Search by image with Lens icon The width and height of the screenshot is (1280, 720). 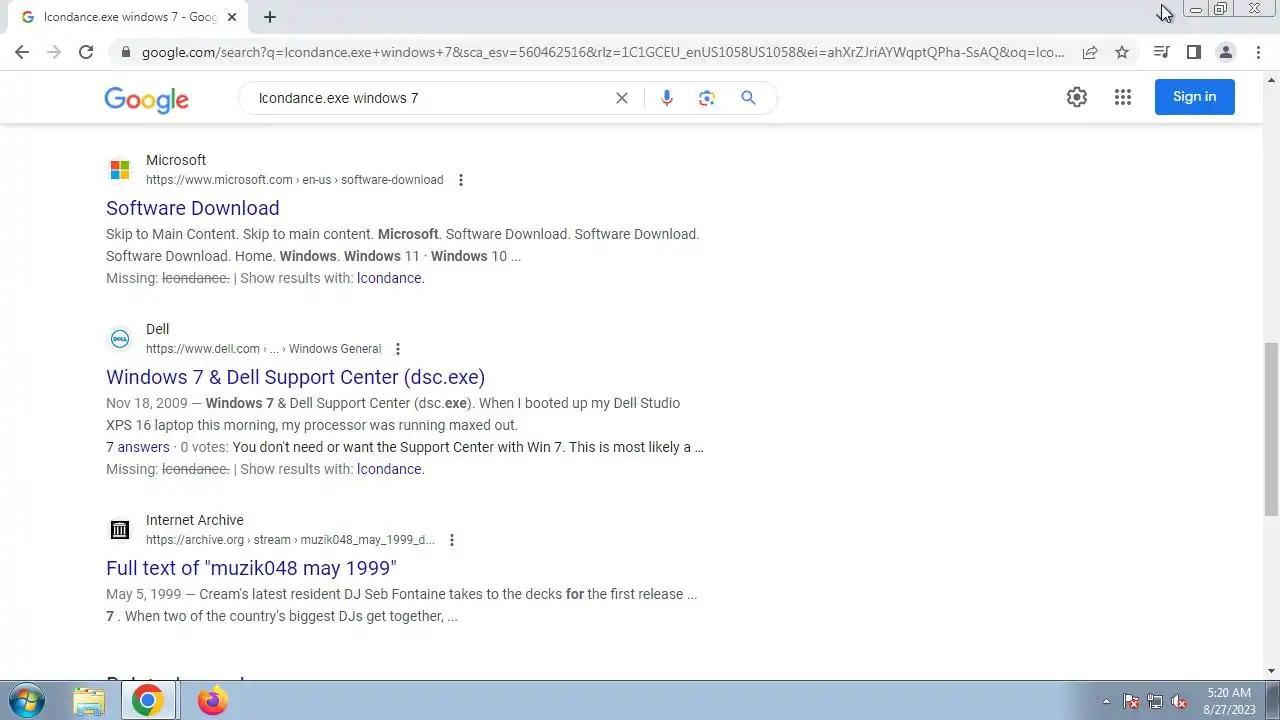click(707, 98)
